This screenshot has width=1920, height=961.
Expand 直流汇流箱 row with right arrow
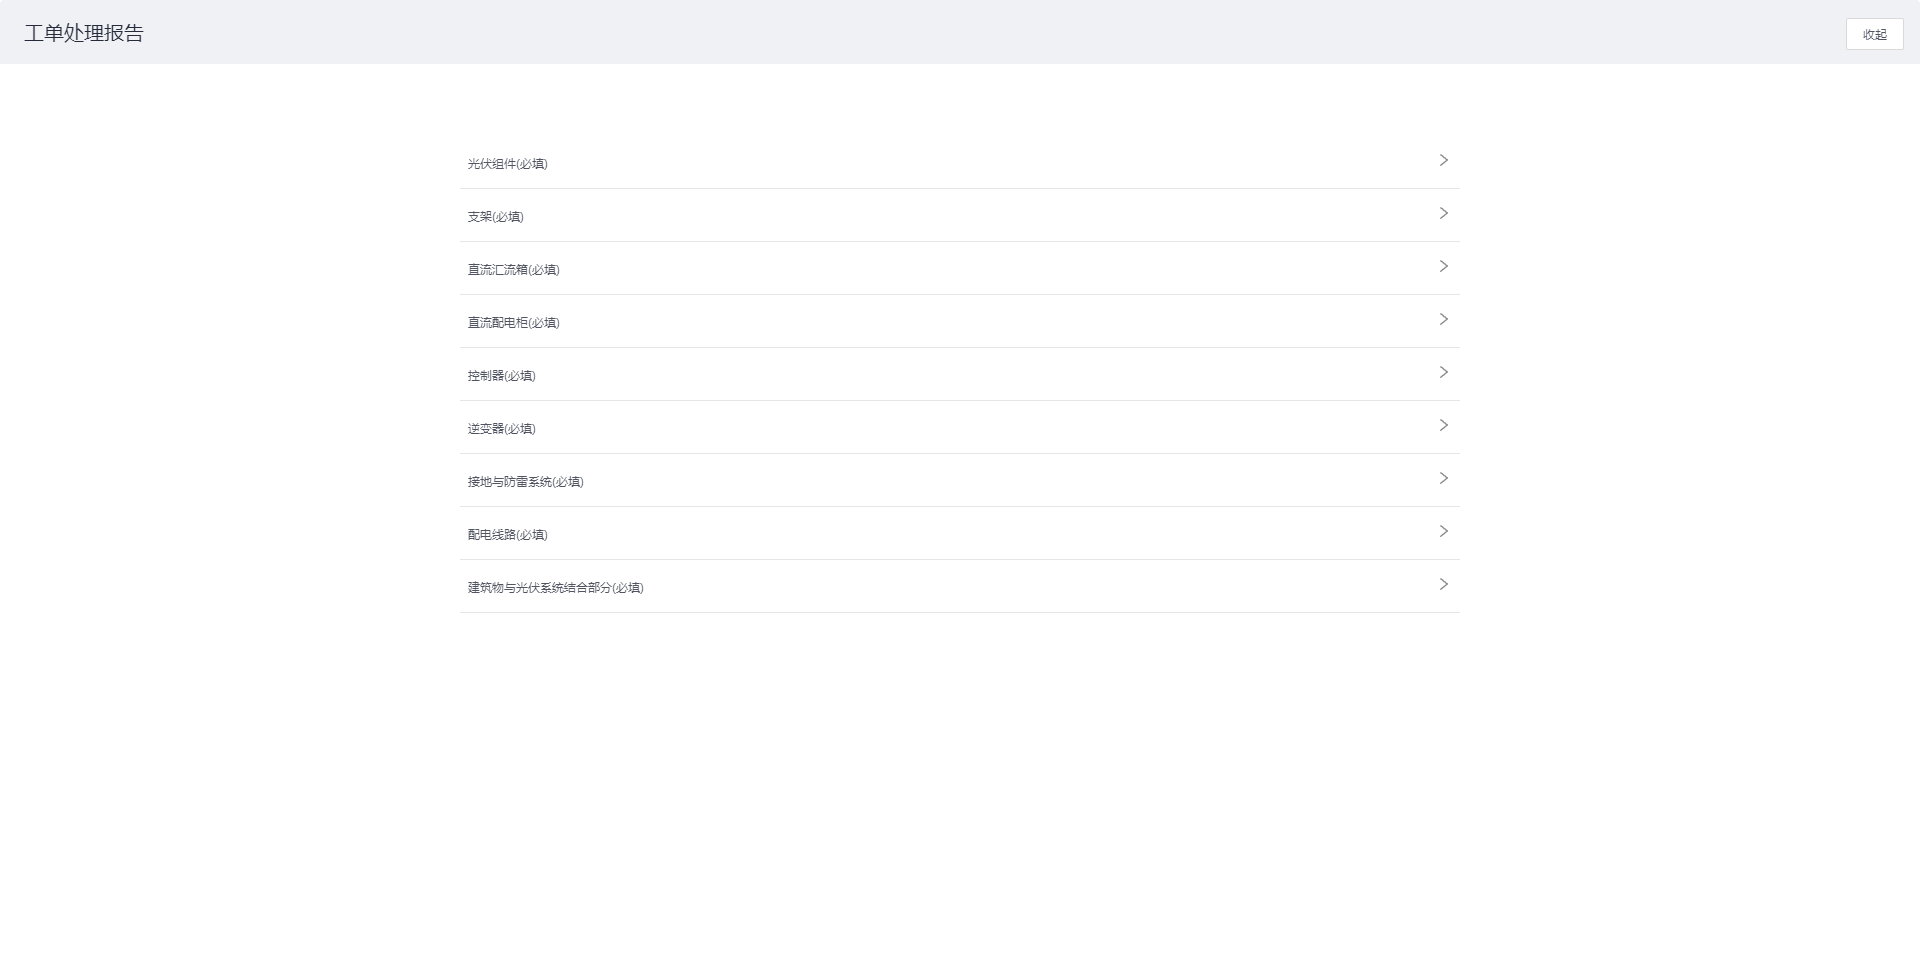1443,266
